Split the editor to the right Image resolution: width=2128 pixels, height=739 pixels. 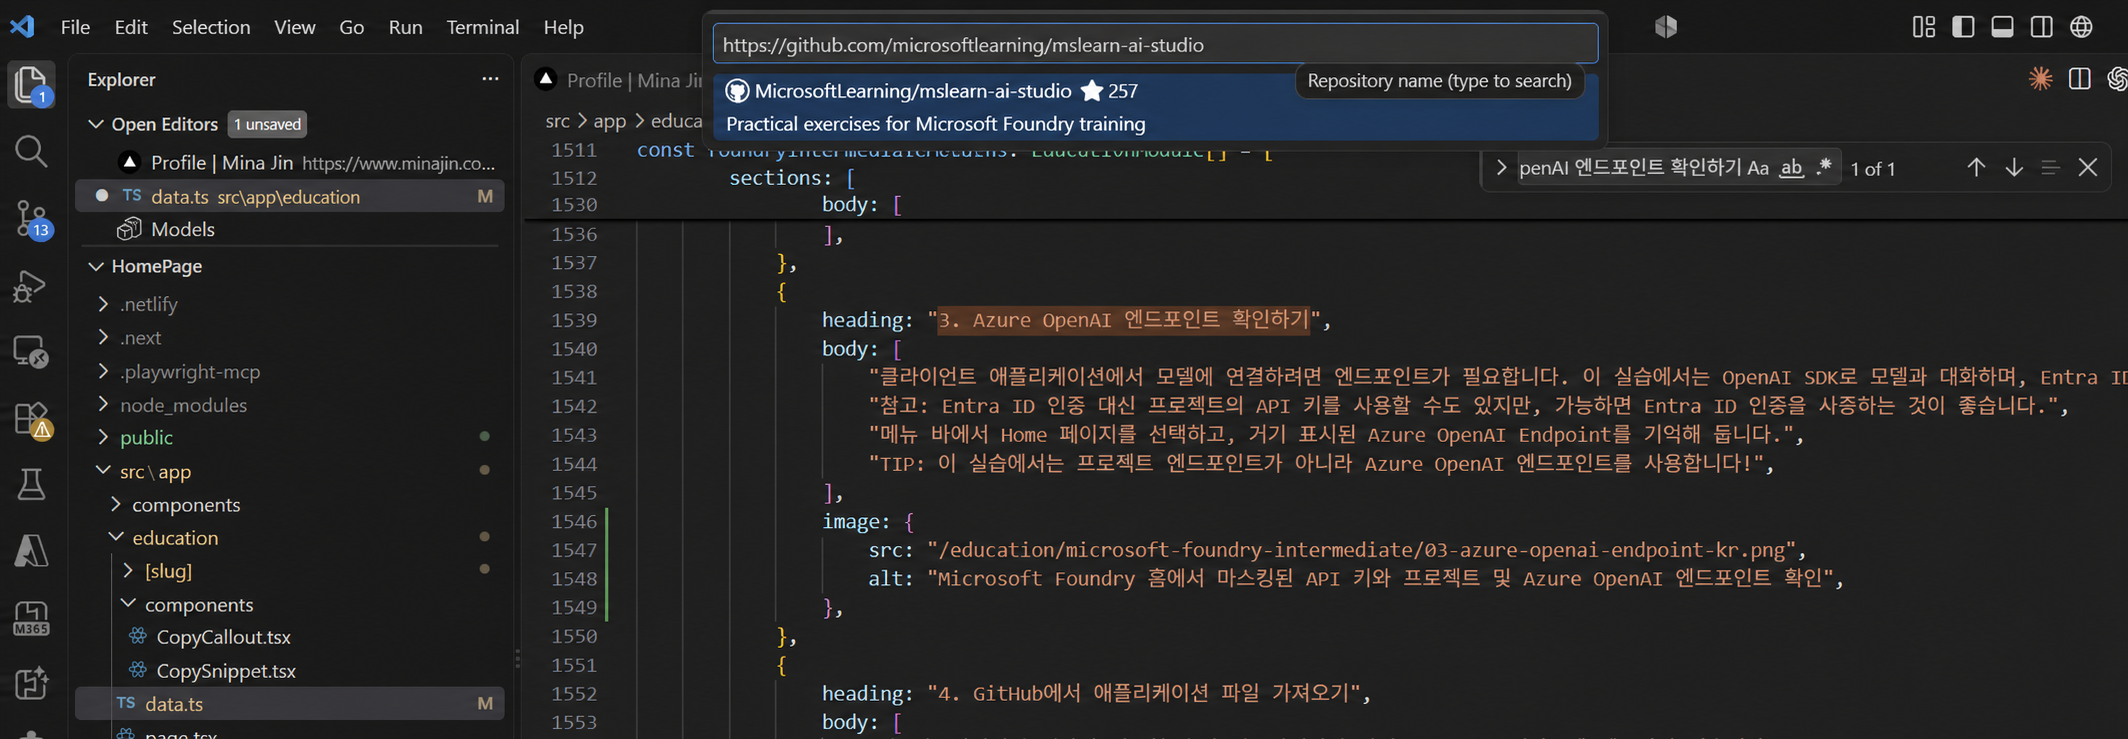pyautogui.click(x=2080, y=79)
